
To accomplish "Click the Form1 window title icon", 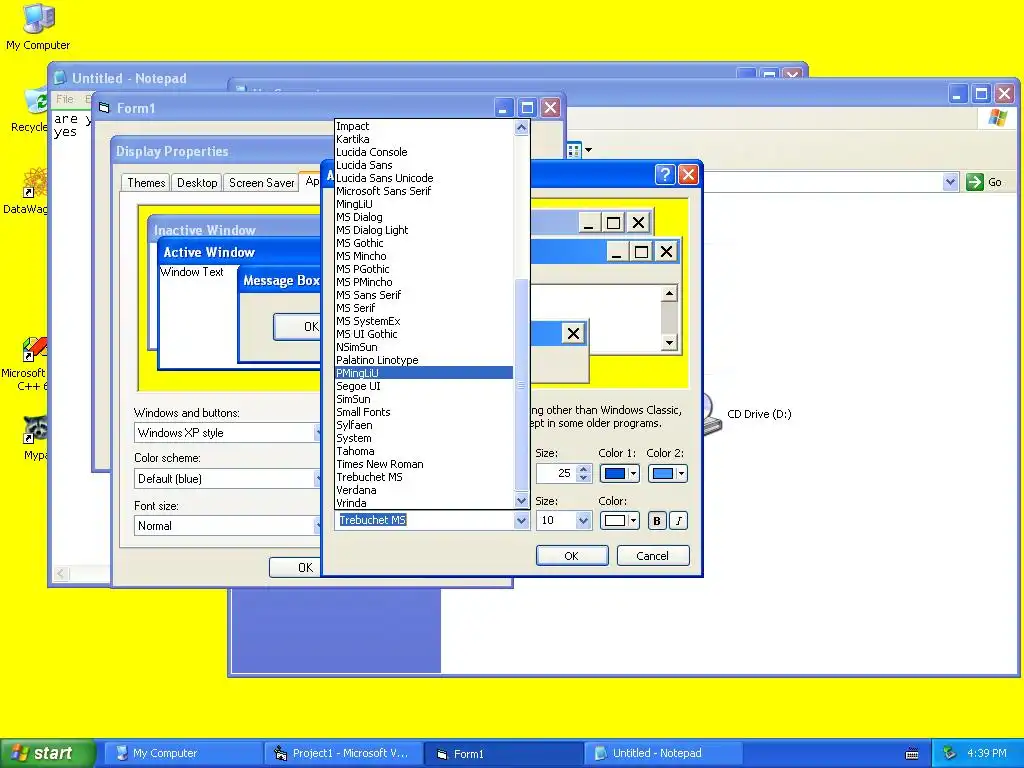I will [x=104, y=108].
